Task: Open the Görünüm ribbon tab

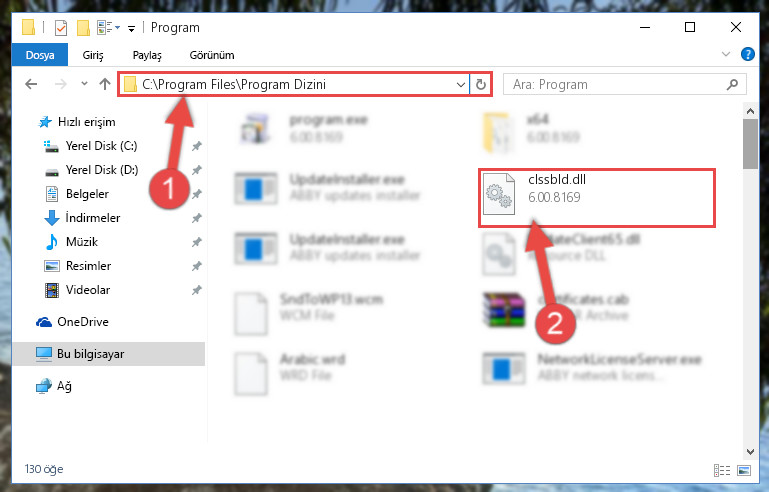Action: (x=212, y=55)
